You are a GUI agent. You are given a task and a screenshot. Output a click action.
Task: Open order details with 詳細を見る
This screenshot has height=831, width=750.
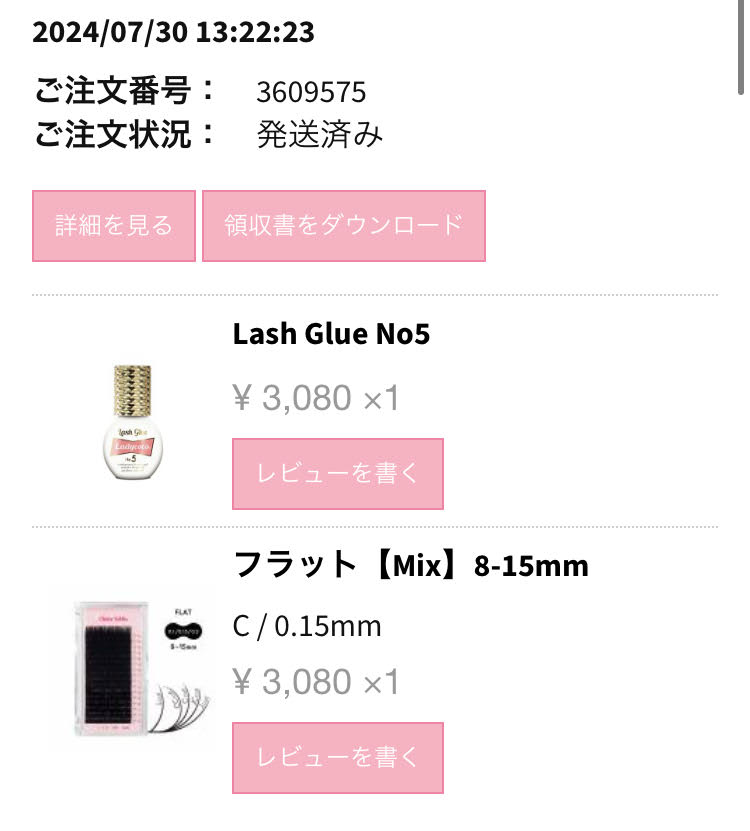click(113, 226)
